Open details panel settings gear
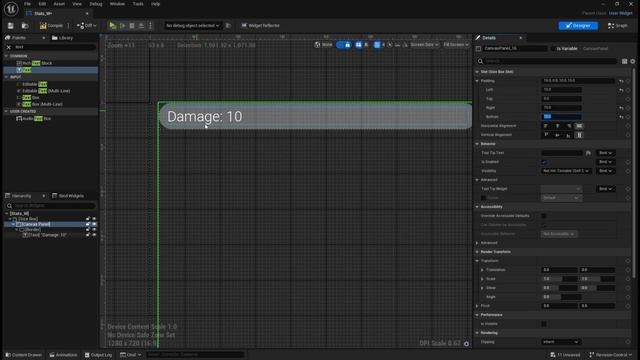This screenshot has height=360, width=640. click(633, 61)
